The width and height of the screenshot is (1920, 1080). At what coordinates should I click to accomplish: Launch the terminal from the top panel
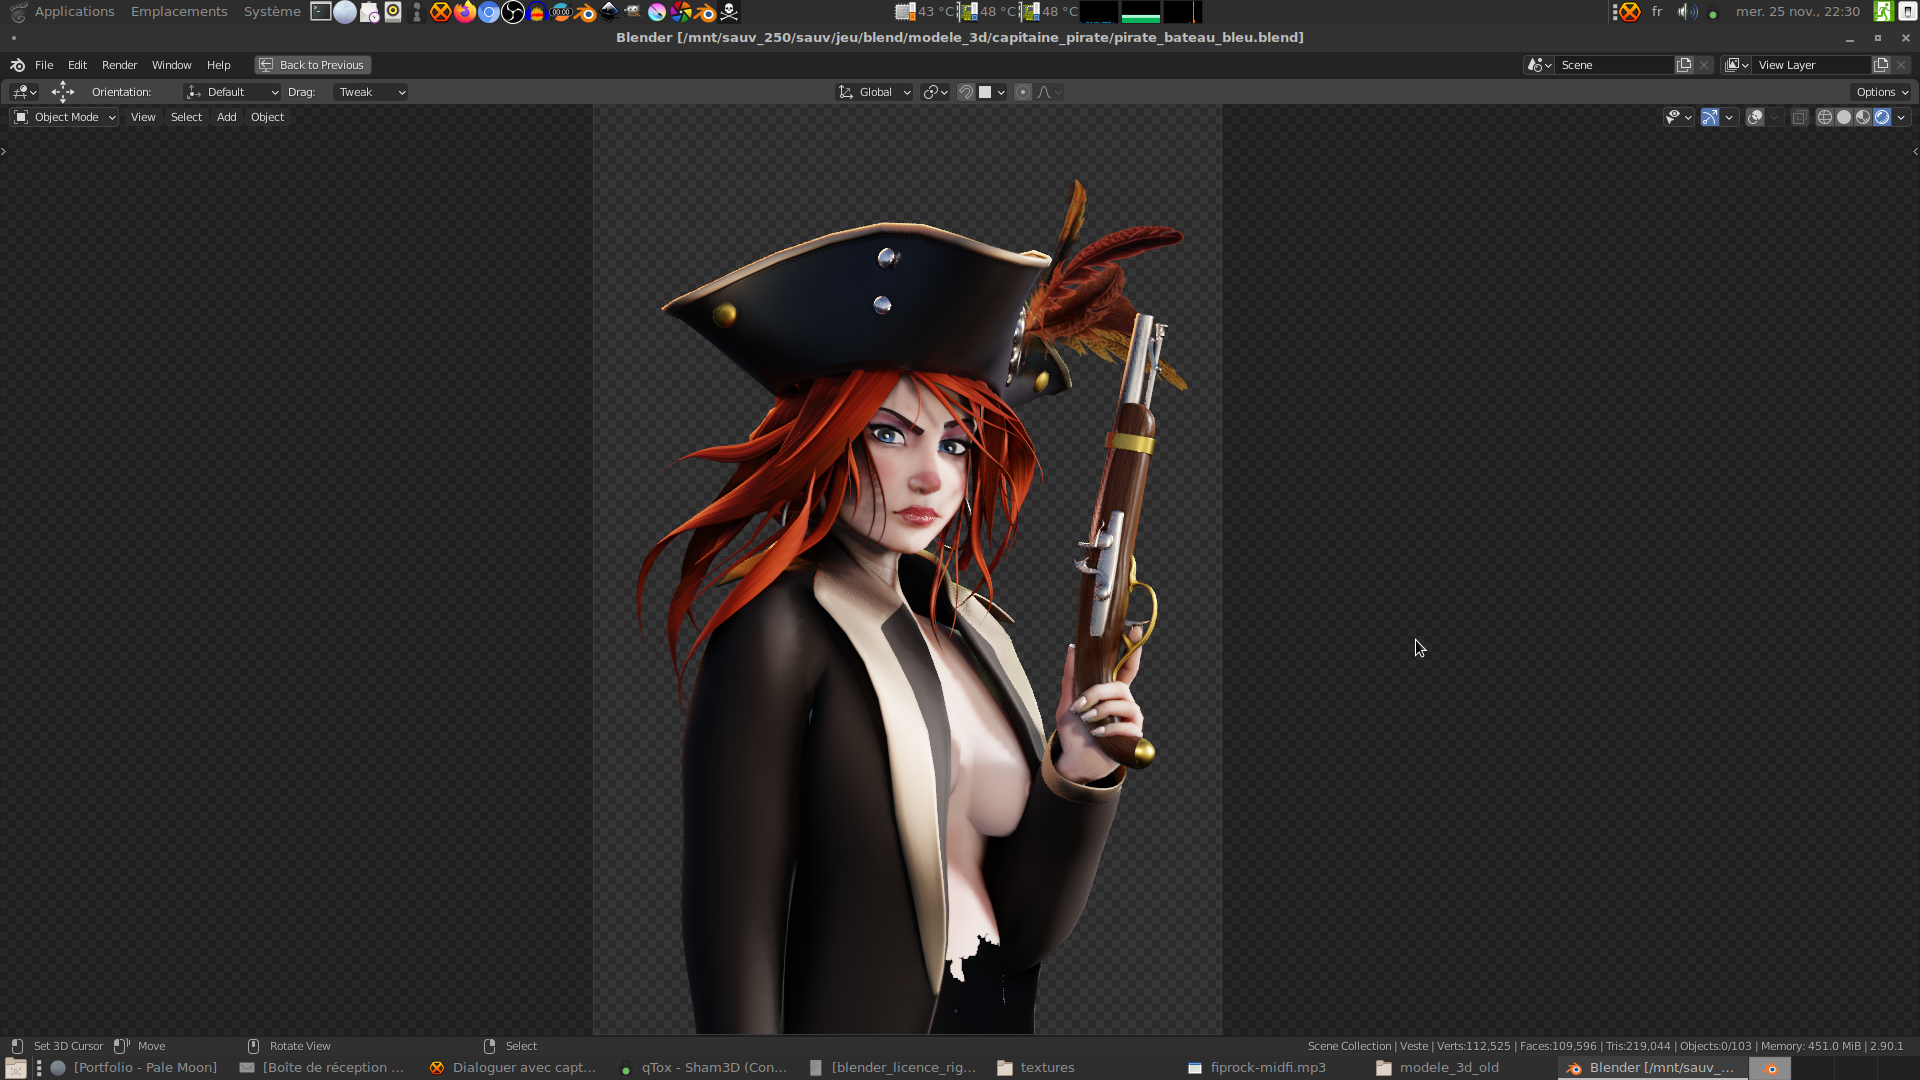point(321,12)
